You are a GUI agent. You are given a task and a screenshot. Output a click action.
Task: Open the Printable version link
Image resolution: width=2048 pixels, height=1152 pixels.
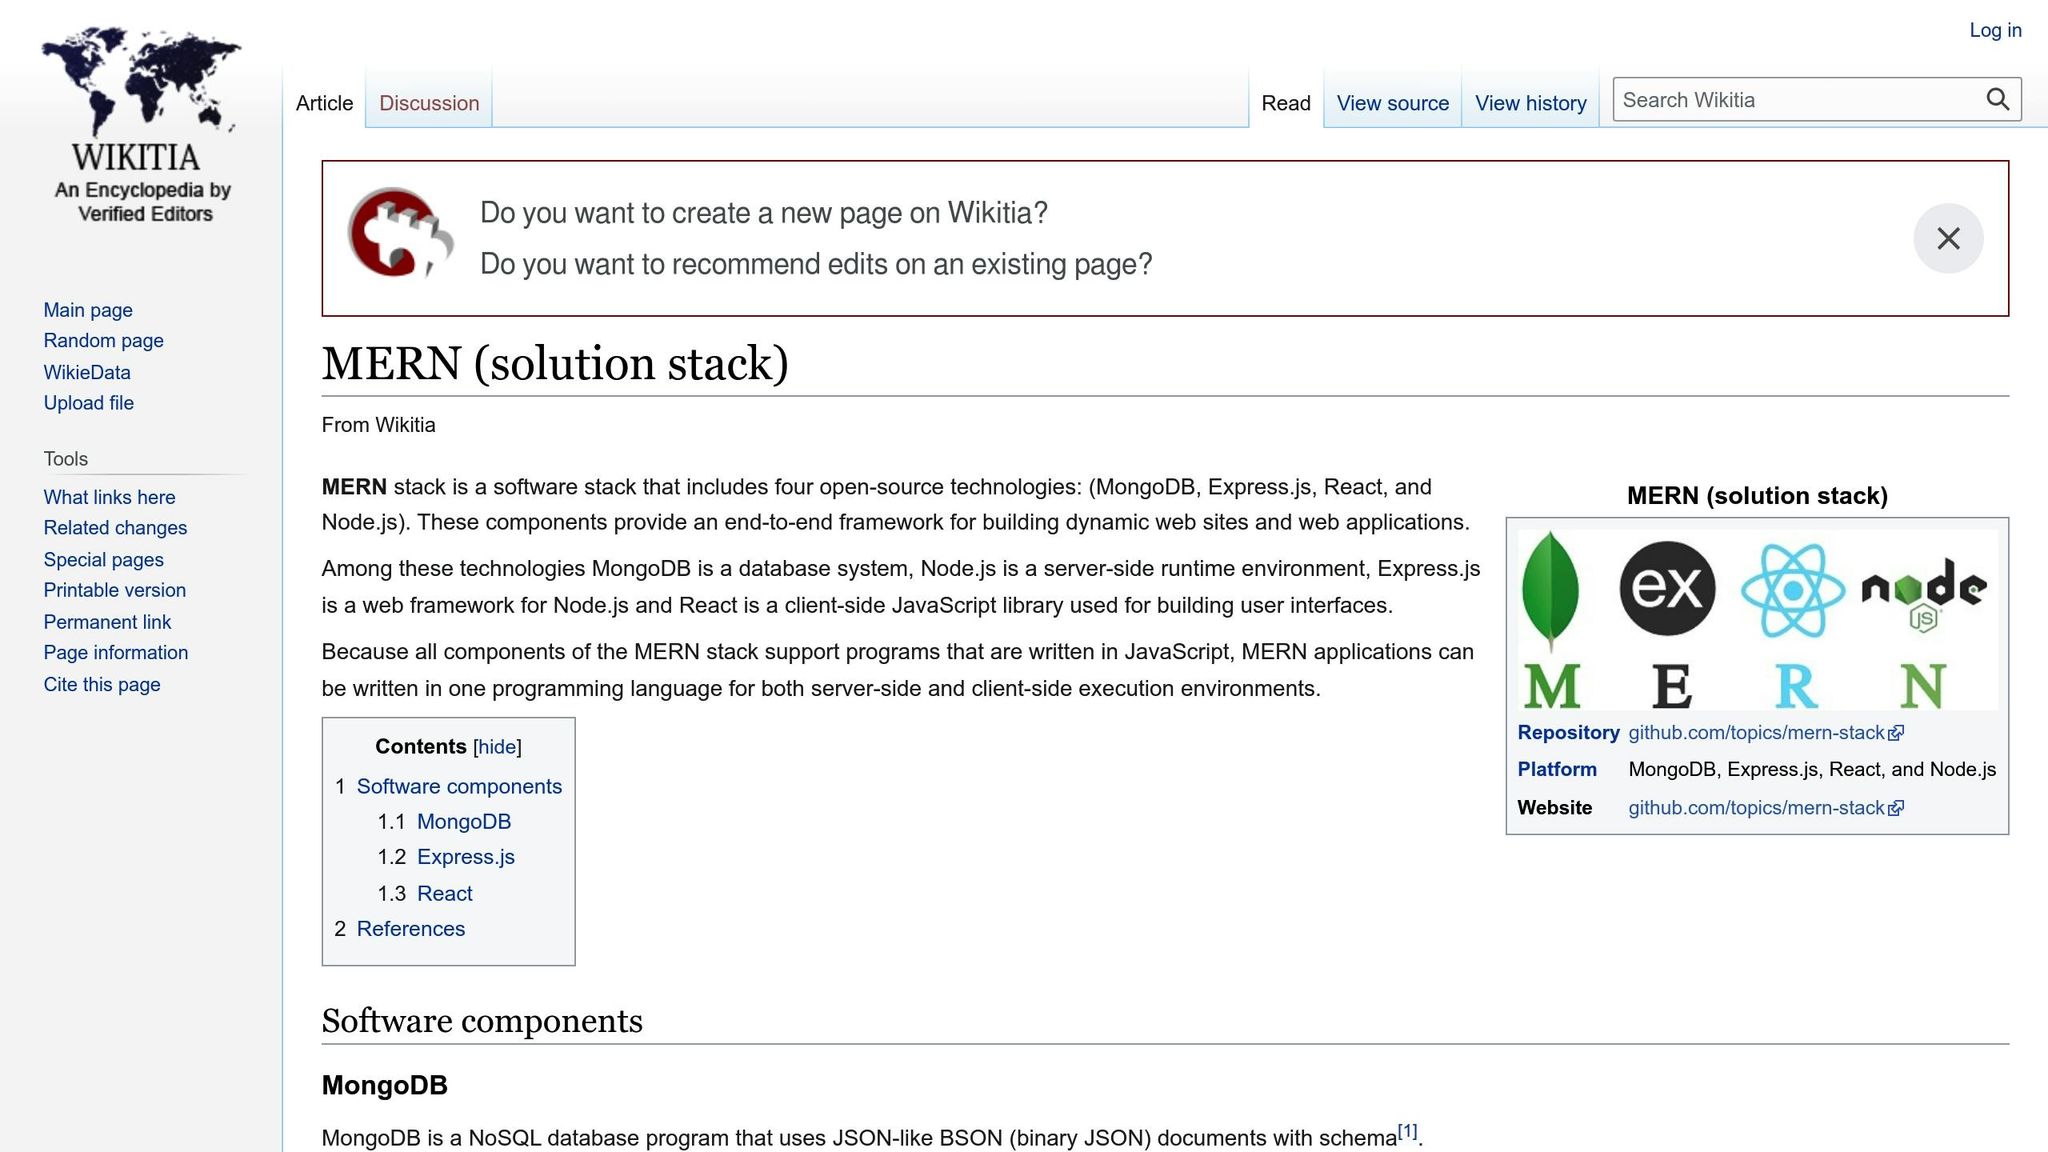tap(114, 590)
